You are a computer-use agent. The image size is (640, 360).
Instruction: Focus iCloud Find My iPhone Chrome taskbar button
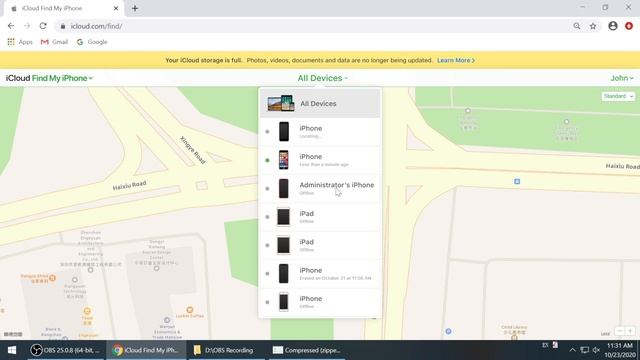pyautogui.click(x=147, y=350)
